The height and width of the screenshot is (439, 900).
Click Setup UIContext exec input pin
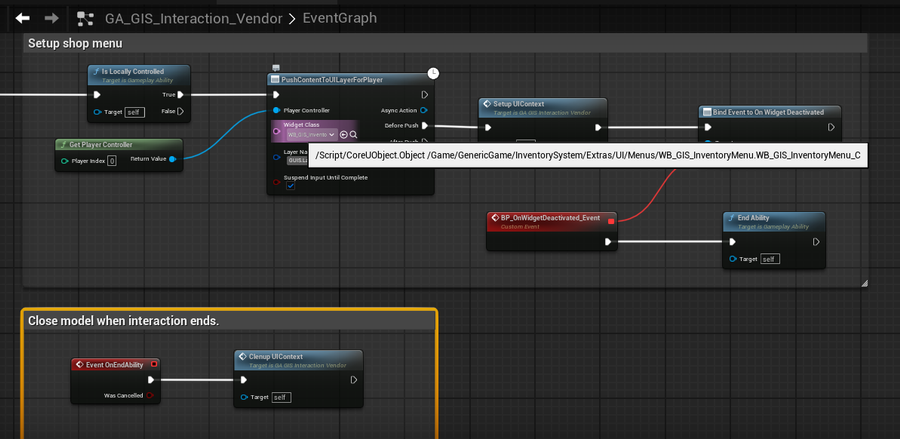[x=488, y=127]
